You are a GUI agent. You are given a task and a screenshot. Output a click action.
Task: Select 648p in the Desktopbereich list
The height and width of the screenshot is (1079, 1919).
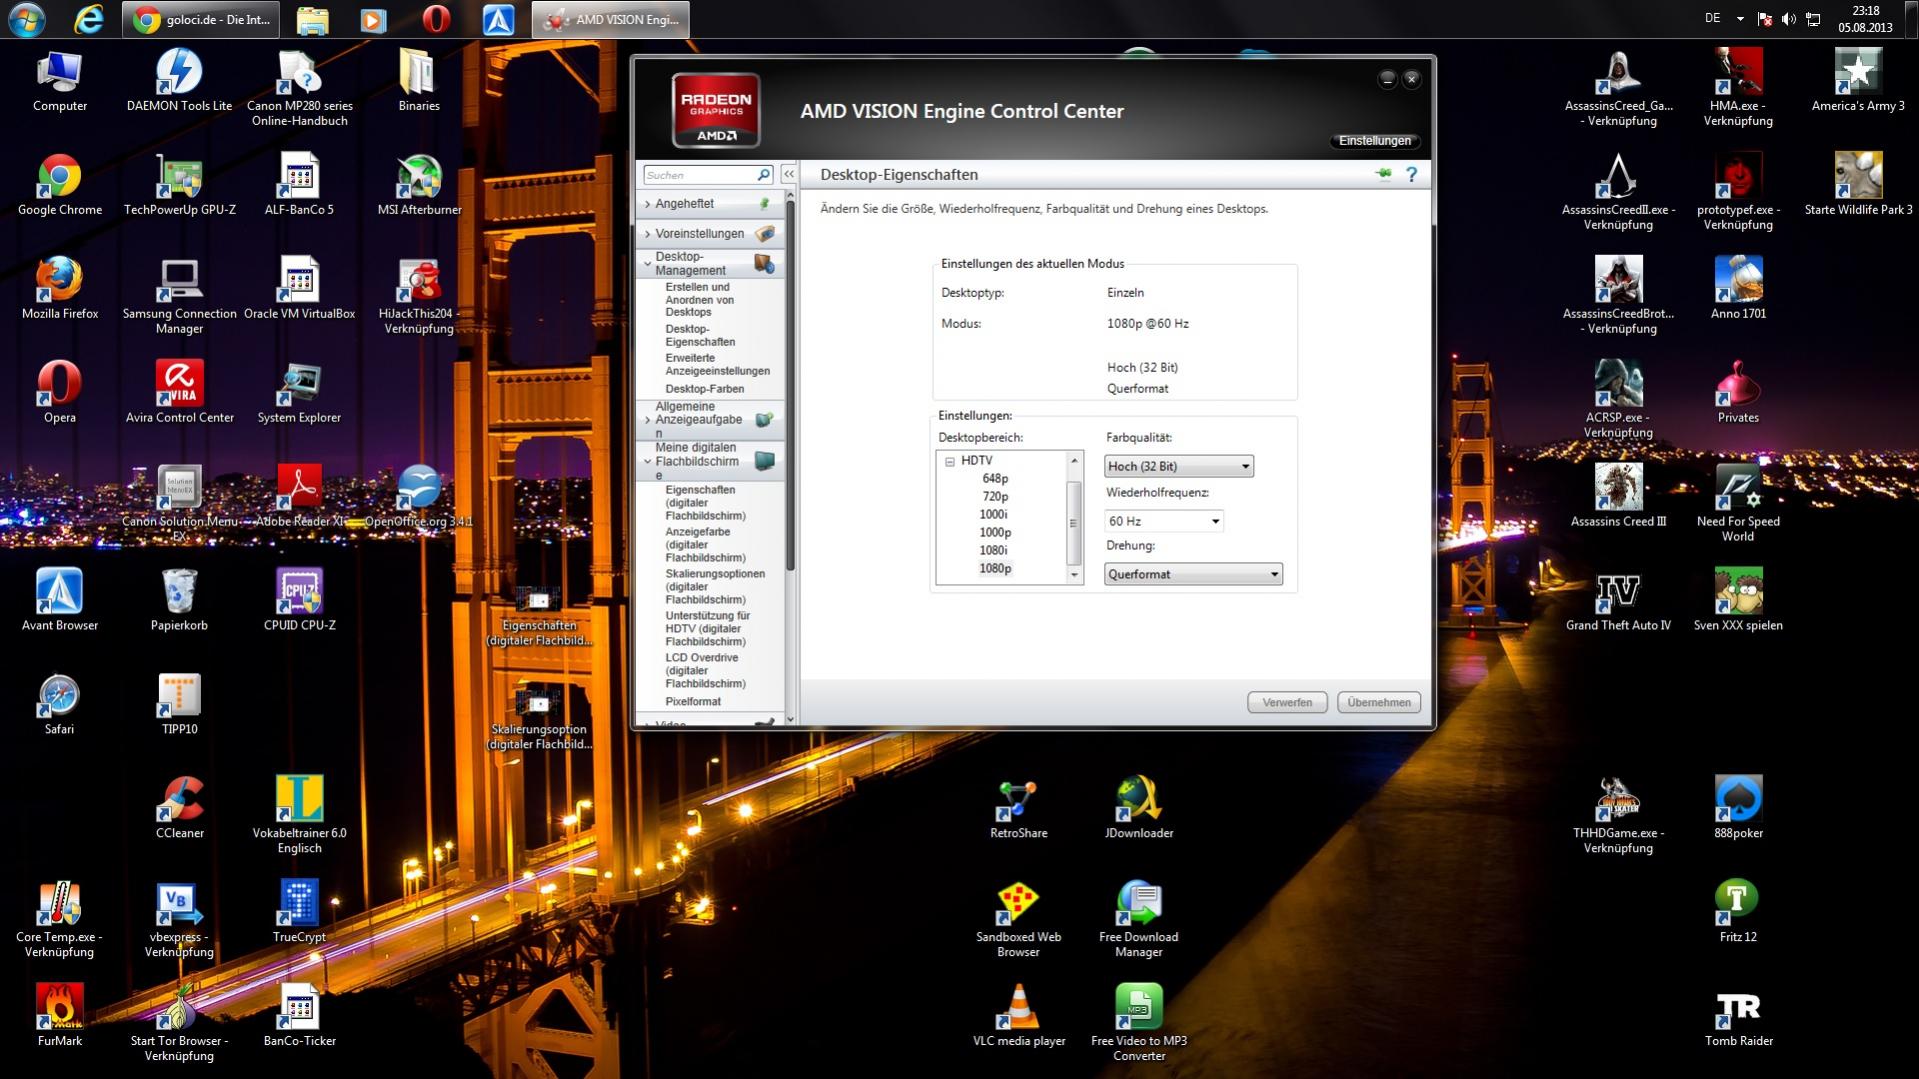pyautogui.click(x=995, y=478)
